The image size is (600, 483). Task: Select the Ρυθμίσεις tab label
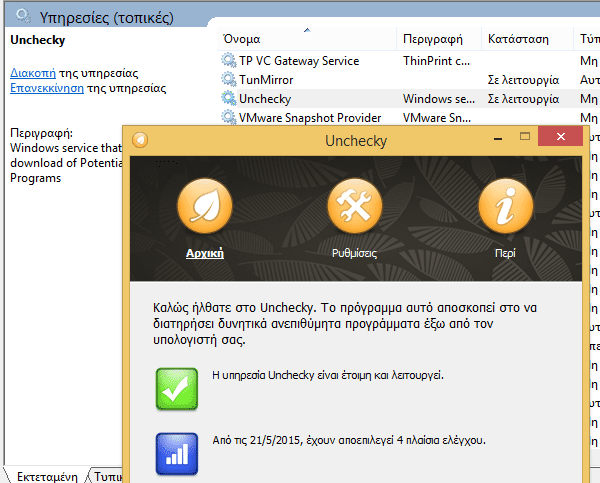coord(354,253)
